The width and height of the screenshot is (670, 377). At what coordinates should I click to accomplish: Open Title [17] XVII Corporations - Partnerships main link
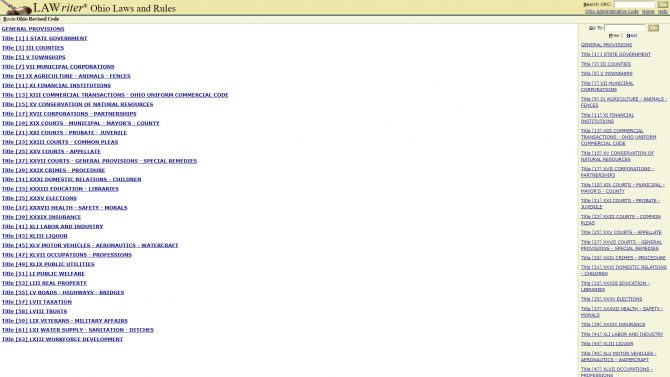tap(69, 114)
